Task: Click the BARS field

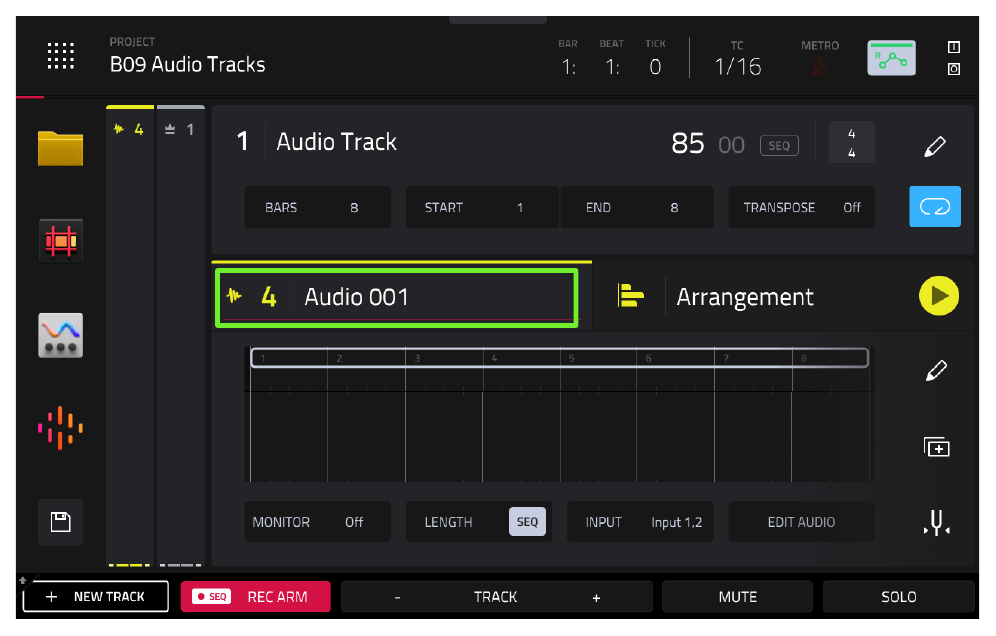Action: tap(318, 207)
